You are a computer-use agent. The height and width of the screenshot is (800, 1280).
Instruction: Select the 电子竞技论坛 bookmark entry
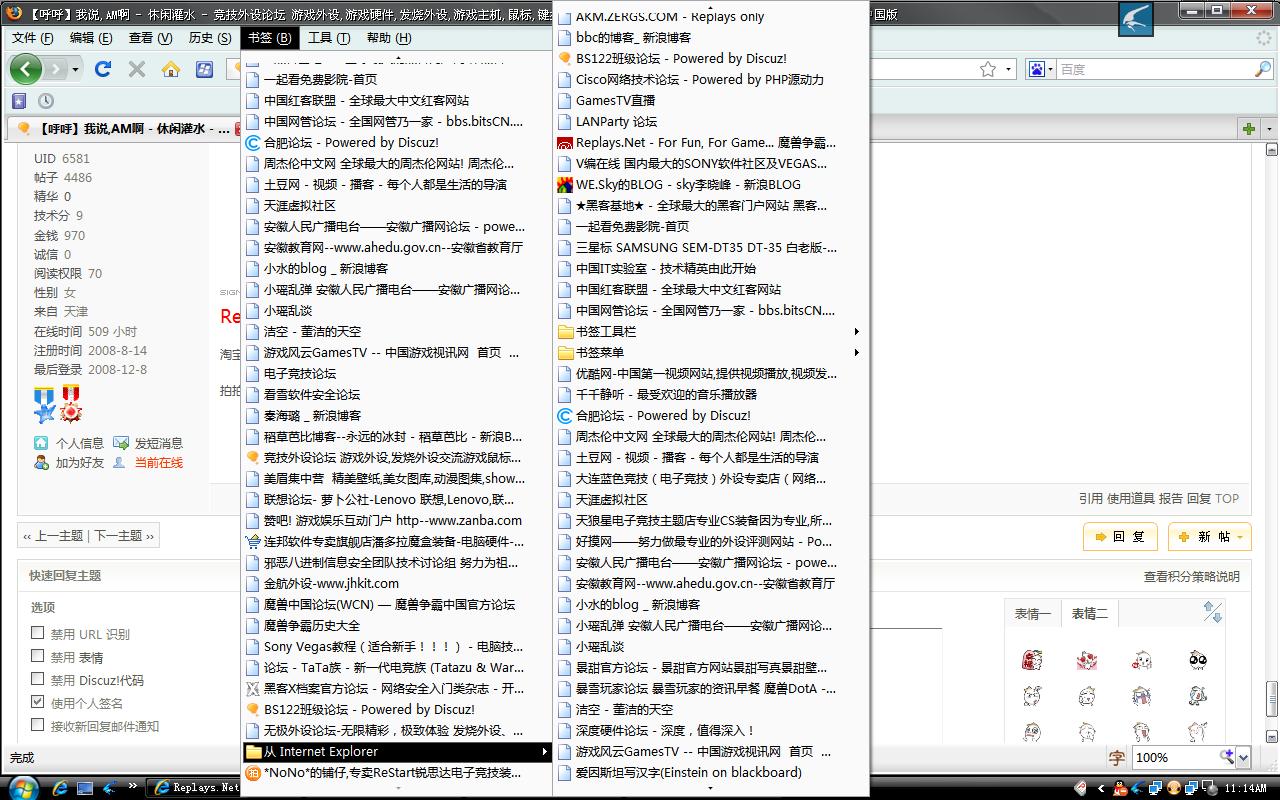click(300, 373)
